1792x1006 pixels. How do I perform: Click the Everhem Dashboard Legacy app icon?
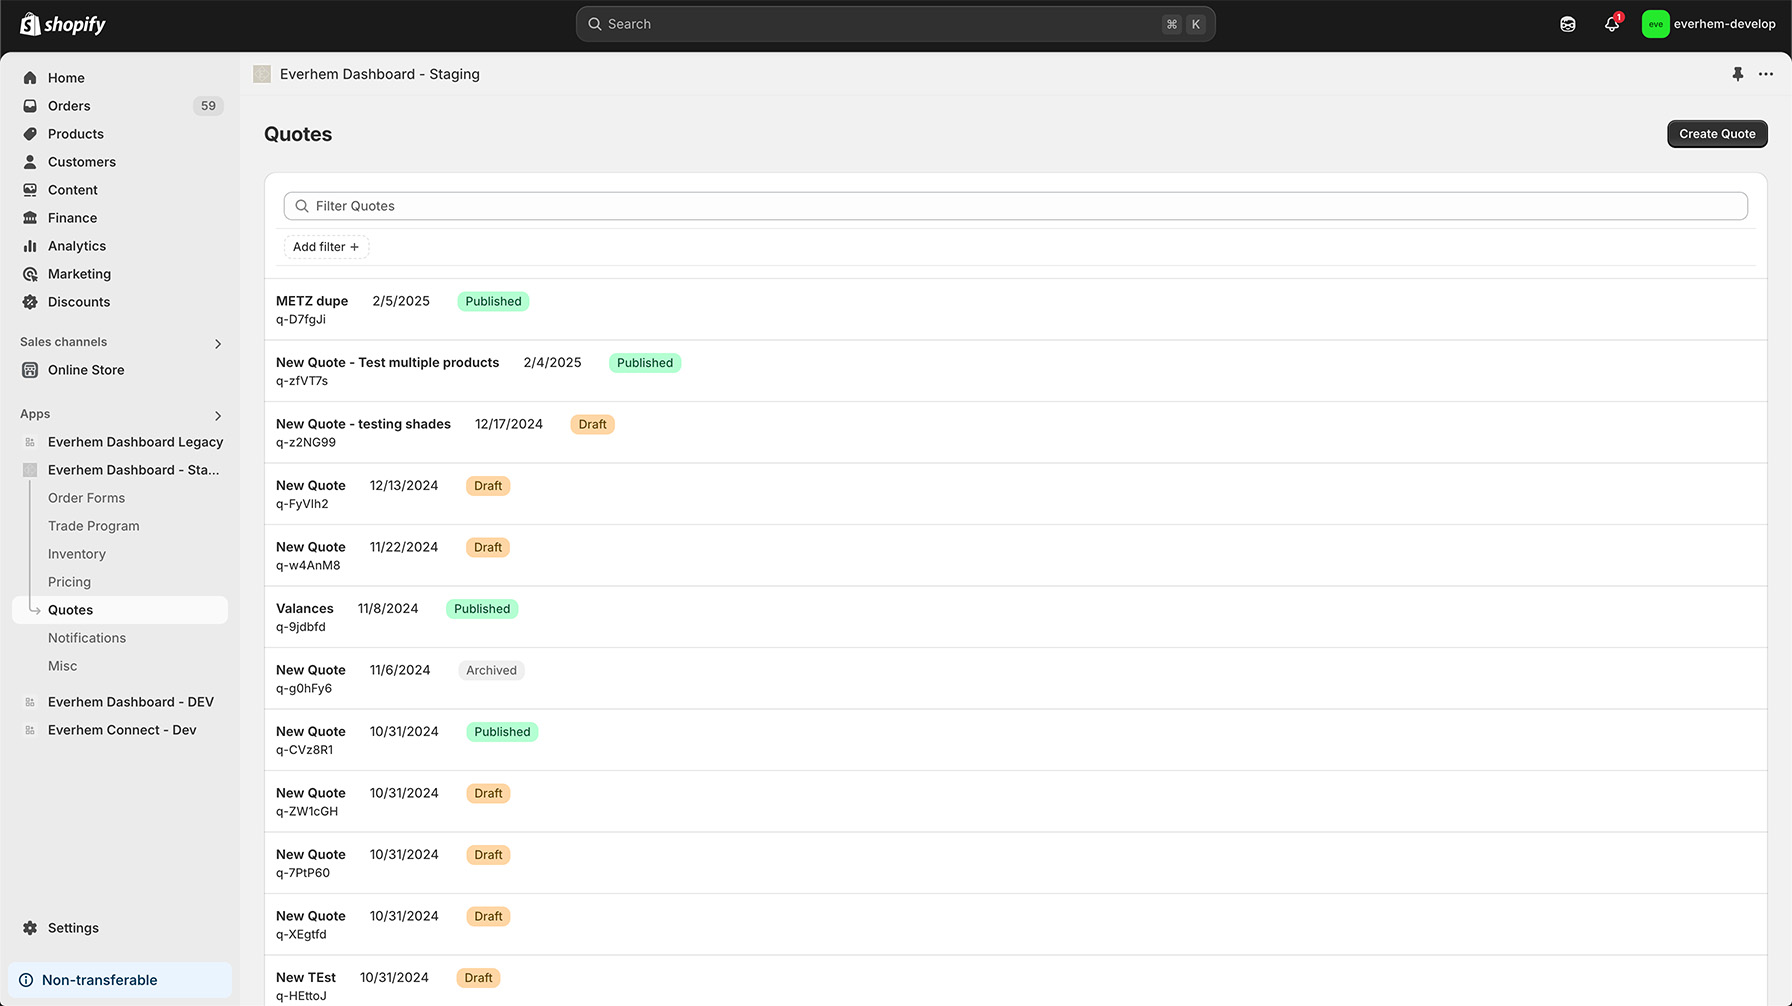click(30, 442)
